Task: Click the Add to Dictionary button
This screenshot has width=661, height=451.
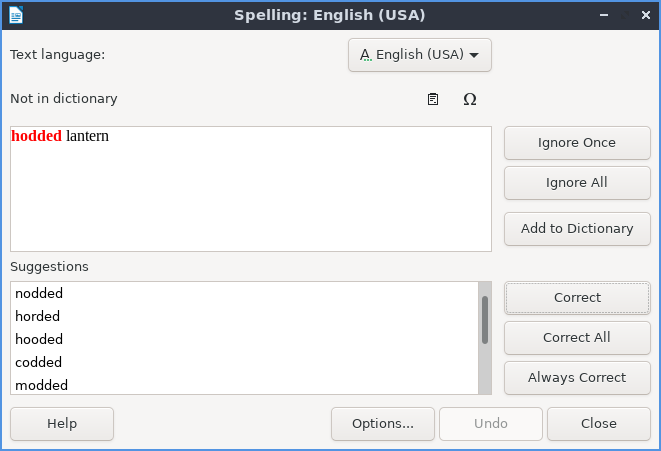Action: (577, 228)
